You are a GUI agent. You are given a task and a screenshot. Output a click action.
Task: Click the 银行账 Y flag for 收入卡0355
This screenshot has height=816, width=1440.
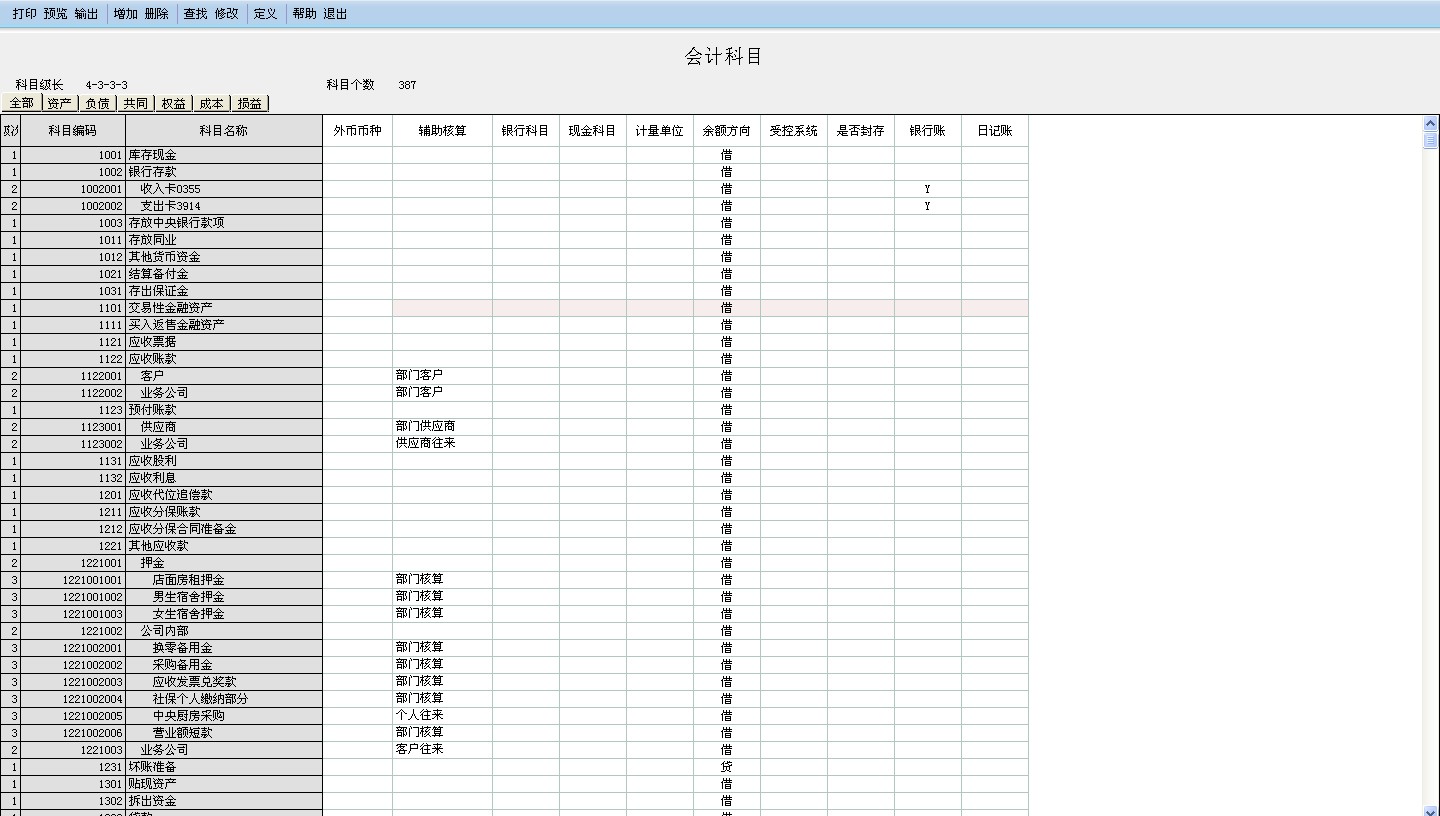(927, 189)
